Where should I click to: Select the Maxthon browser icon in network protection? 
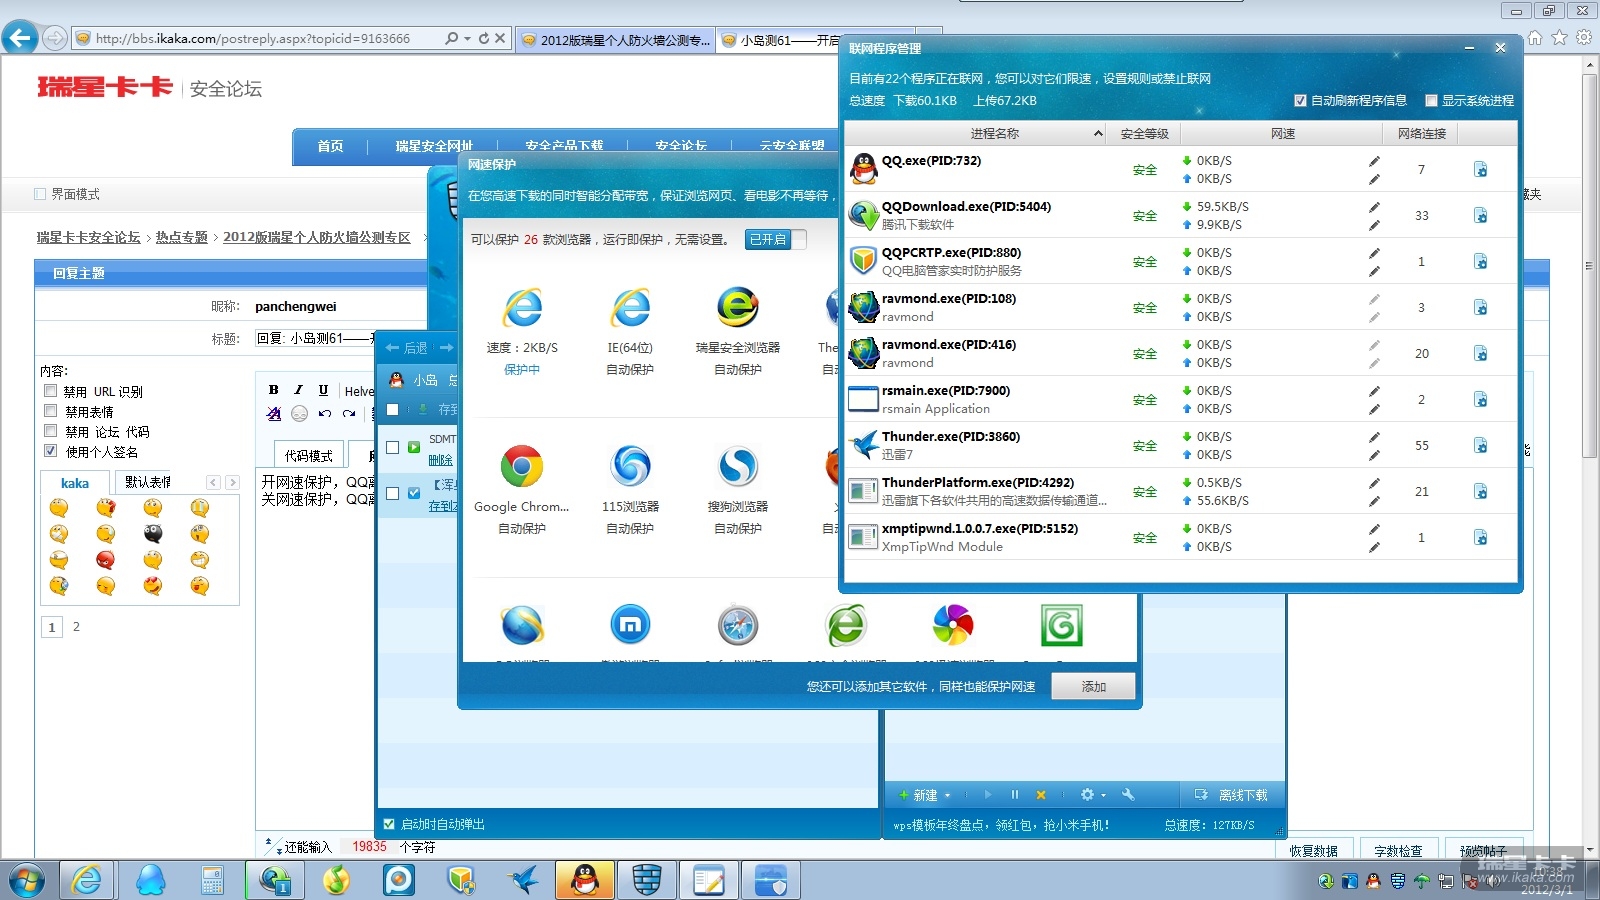630,626
